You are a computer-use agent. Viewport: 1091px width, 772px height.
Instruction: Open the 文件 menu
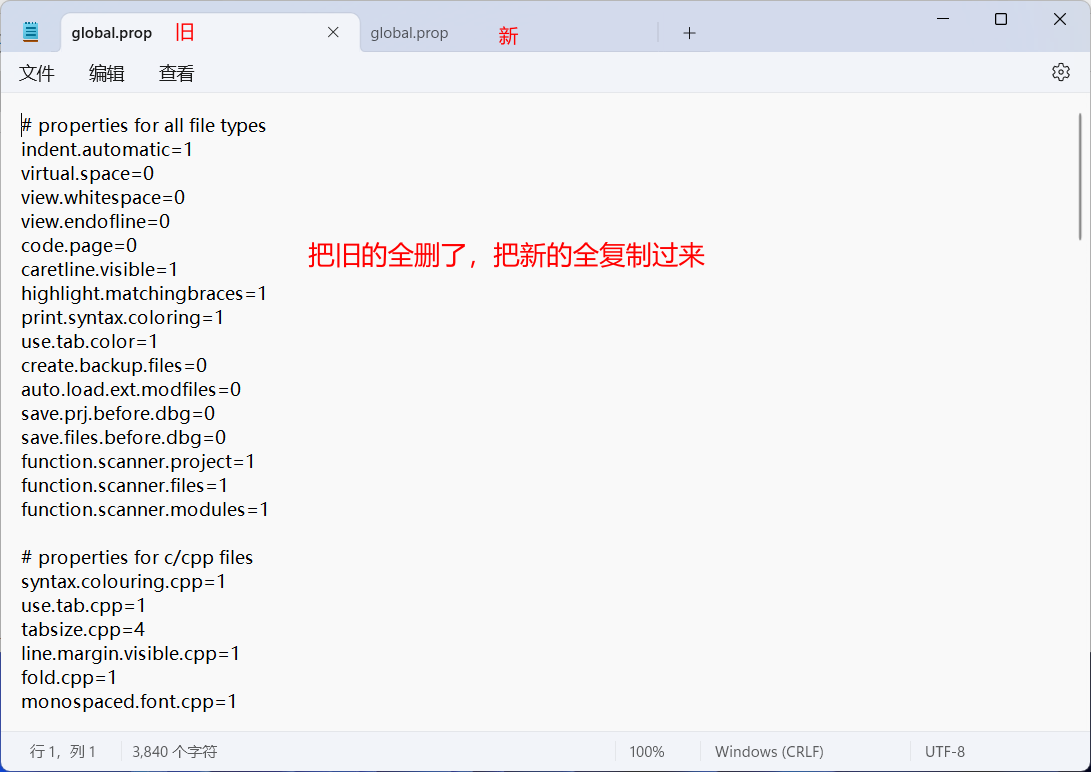click(x=37, y=72)
